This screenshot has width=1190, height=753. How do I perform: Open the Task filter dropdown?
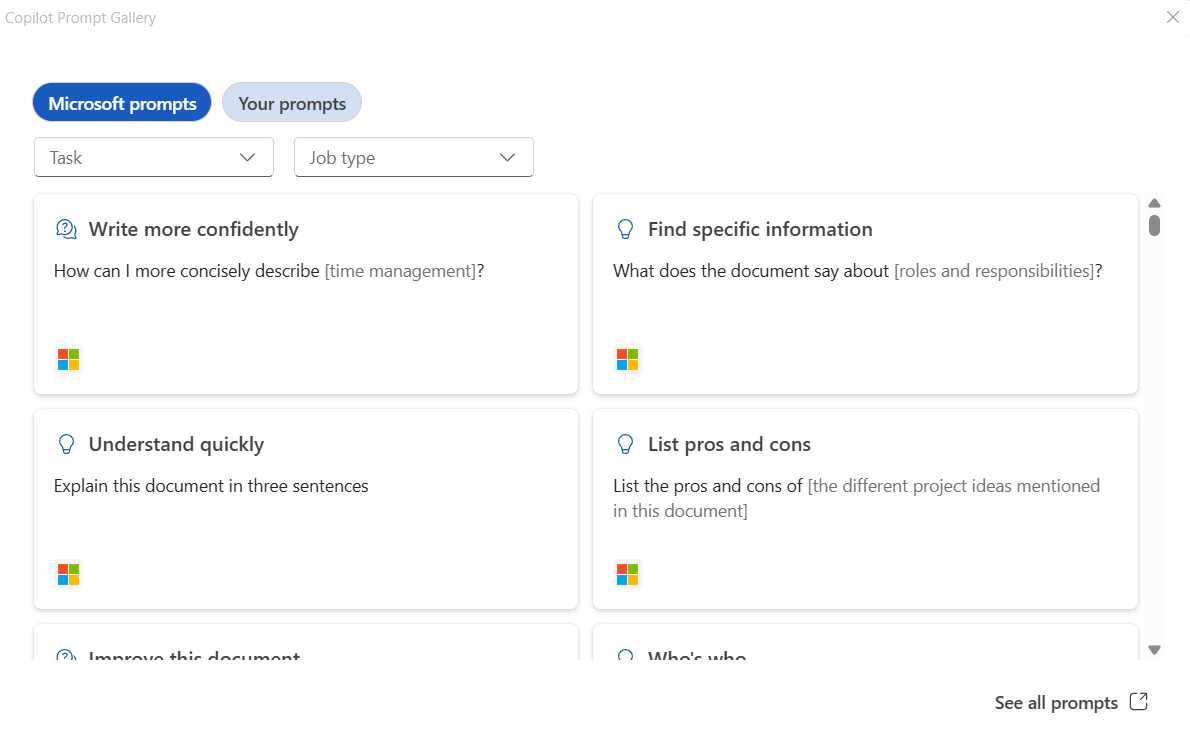coord(154,158)
